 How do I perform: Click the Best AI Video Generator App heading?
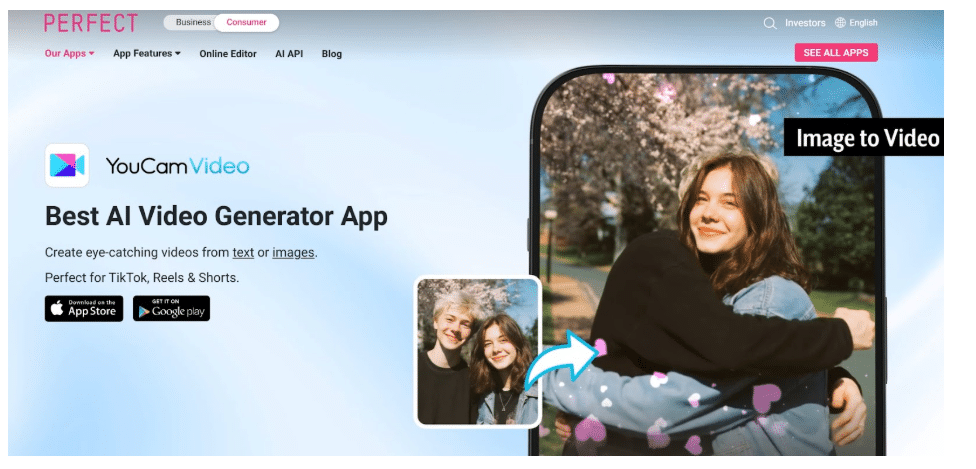point(217,217)
